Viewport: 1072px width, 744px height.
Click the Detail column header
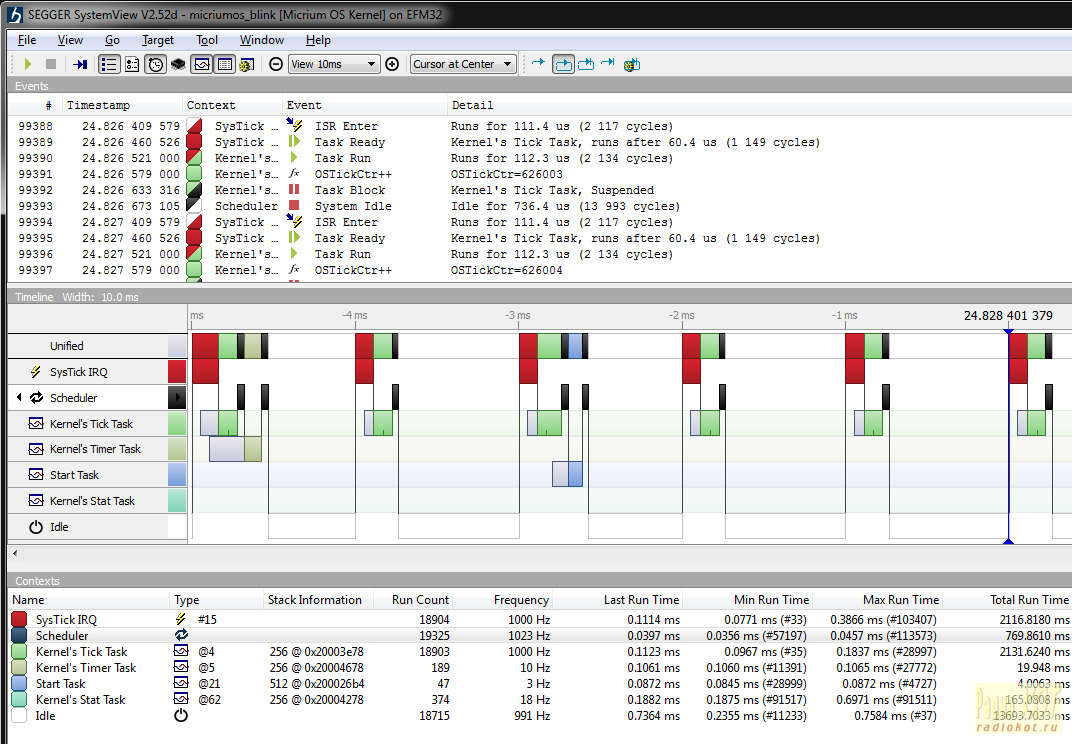(759, 105)
